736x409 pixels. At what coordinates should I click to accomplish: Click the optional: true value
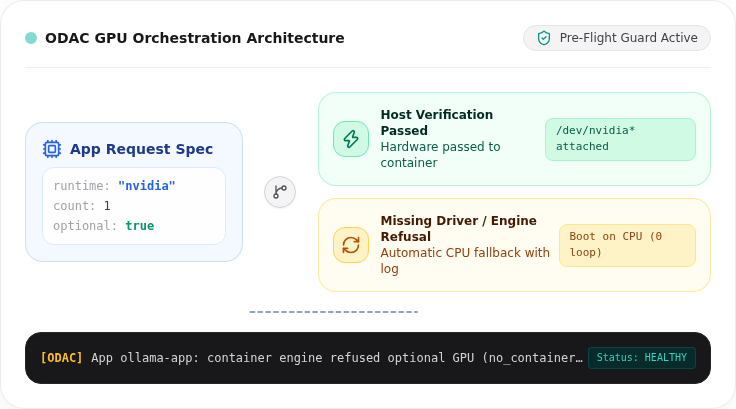[x=139, y=226]
